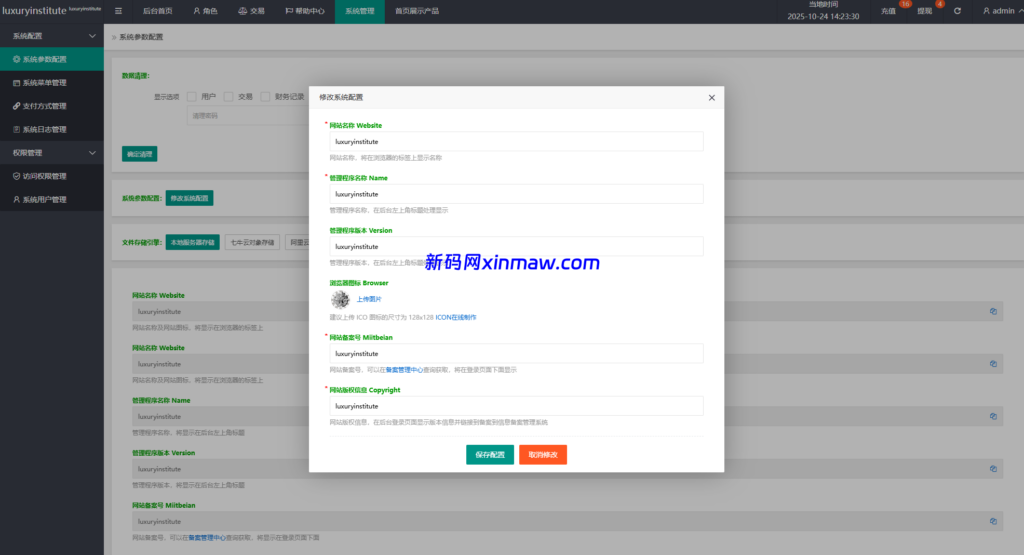The image size is (1024, 555).
Task: Open 系统日志管理 in the sidebar
Action: coord(52,129)
